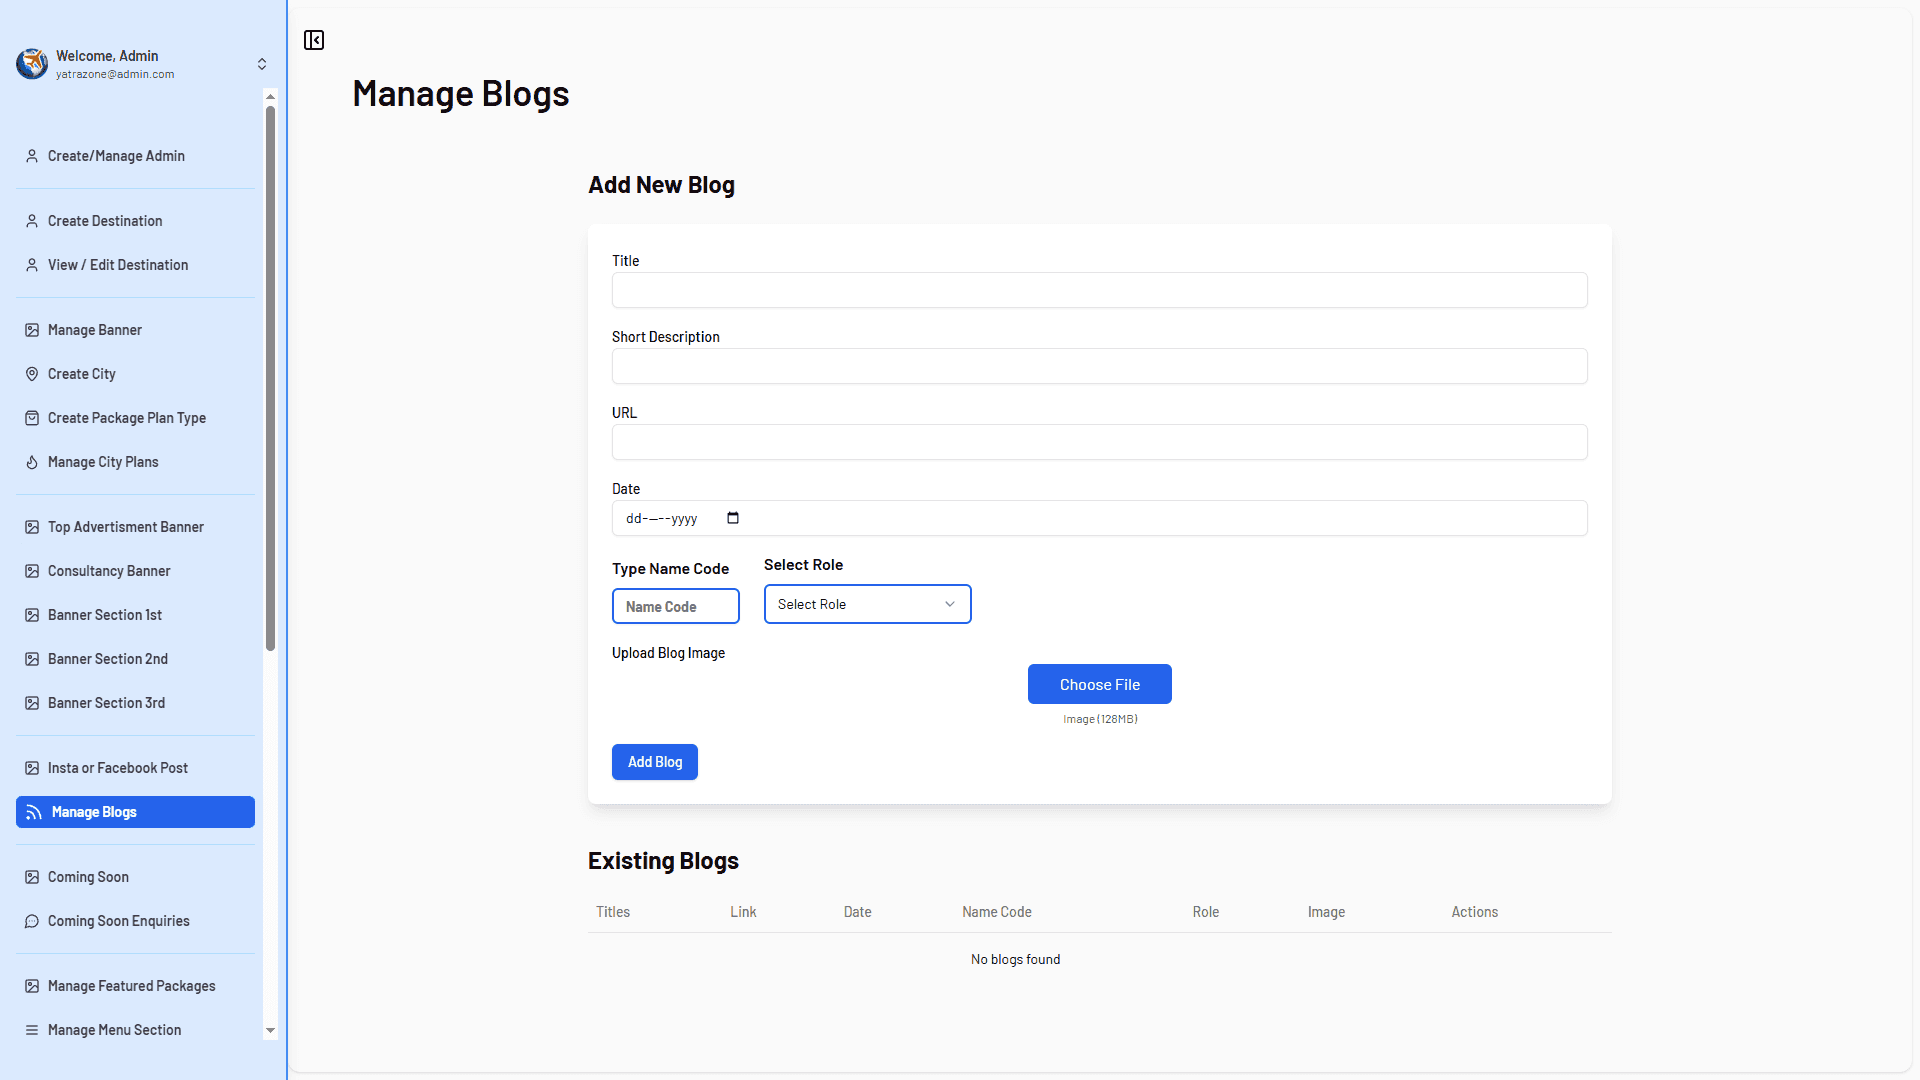
Task: Focus the Title input field
Action: (1099, 290)
